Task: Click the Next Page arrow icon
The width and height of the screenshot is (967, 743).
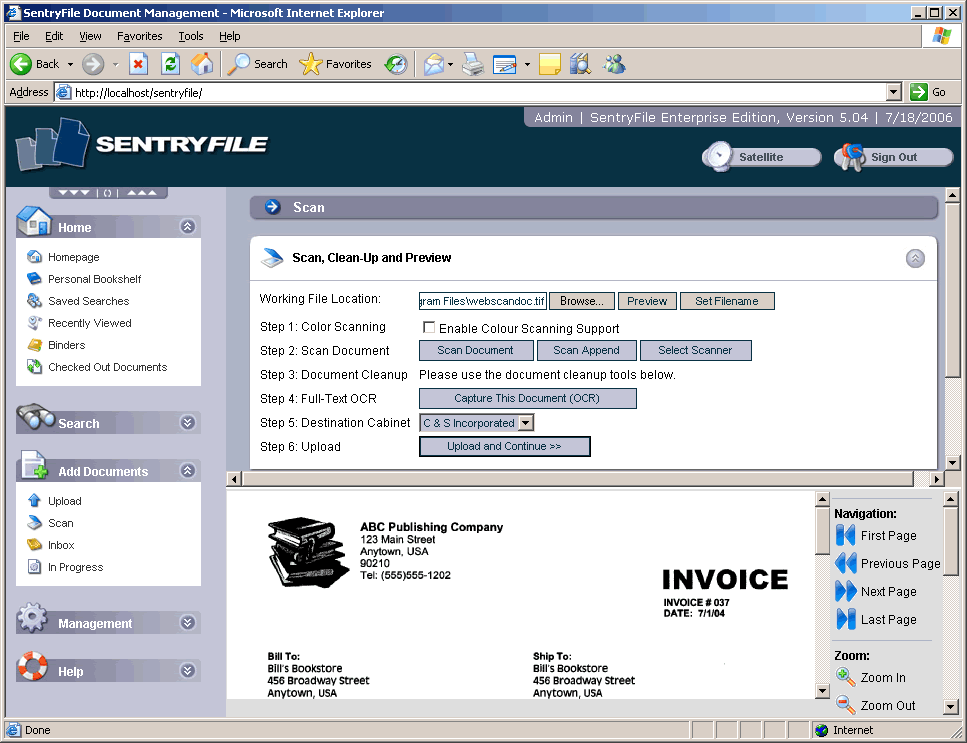Action: pos(845,592)
